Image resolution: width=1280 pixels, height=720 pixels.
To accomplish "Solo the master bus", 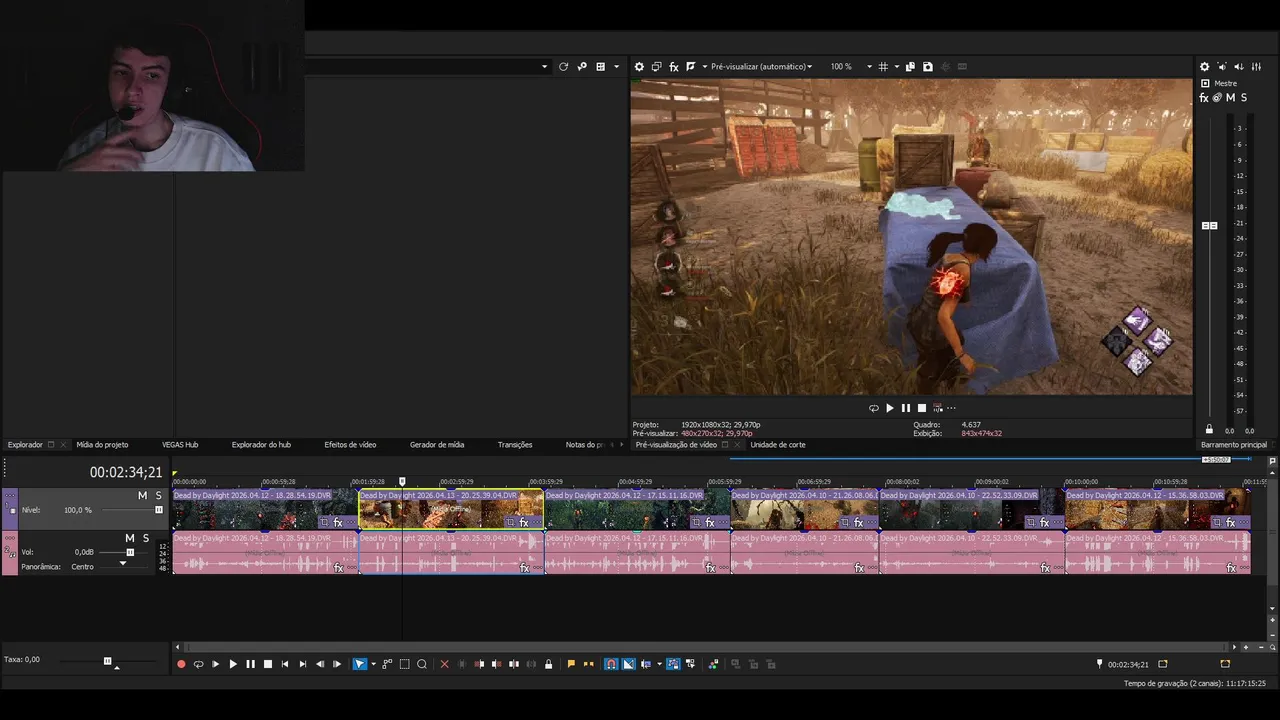I will pos(1244,98).
